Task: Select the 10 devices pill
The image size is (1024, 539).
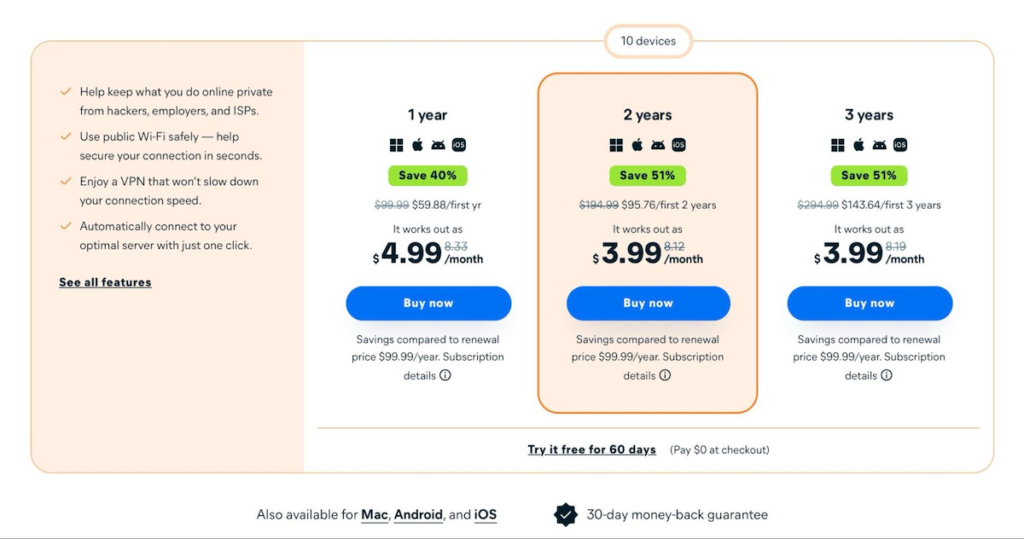Action: tap(648, 41)
